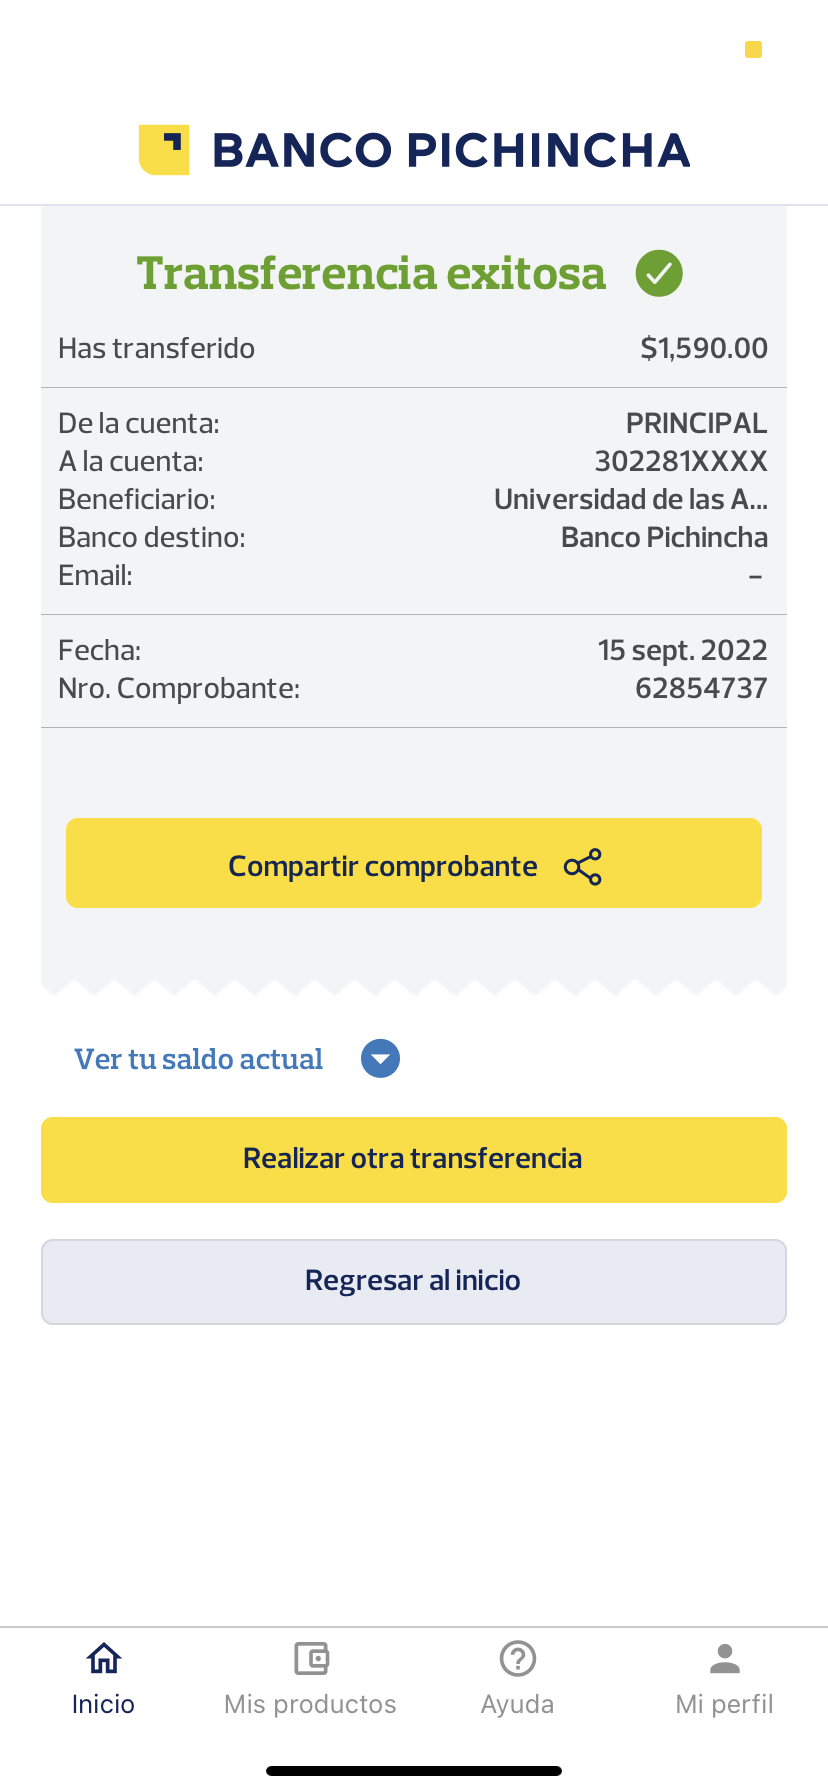Click Realizar otra transferencia button
The width and height of the screenshot is (828, 1792).
[414, 1159]
